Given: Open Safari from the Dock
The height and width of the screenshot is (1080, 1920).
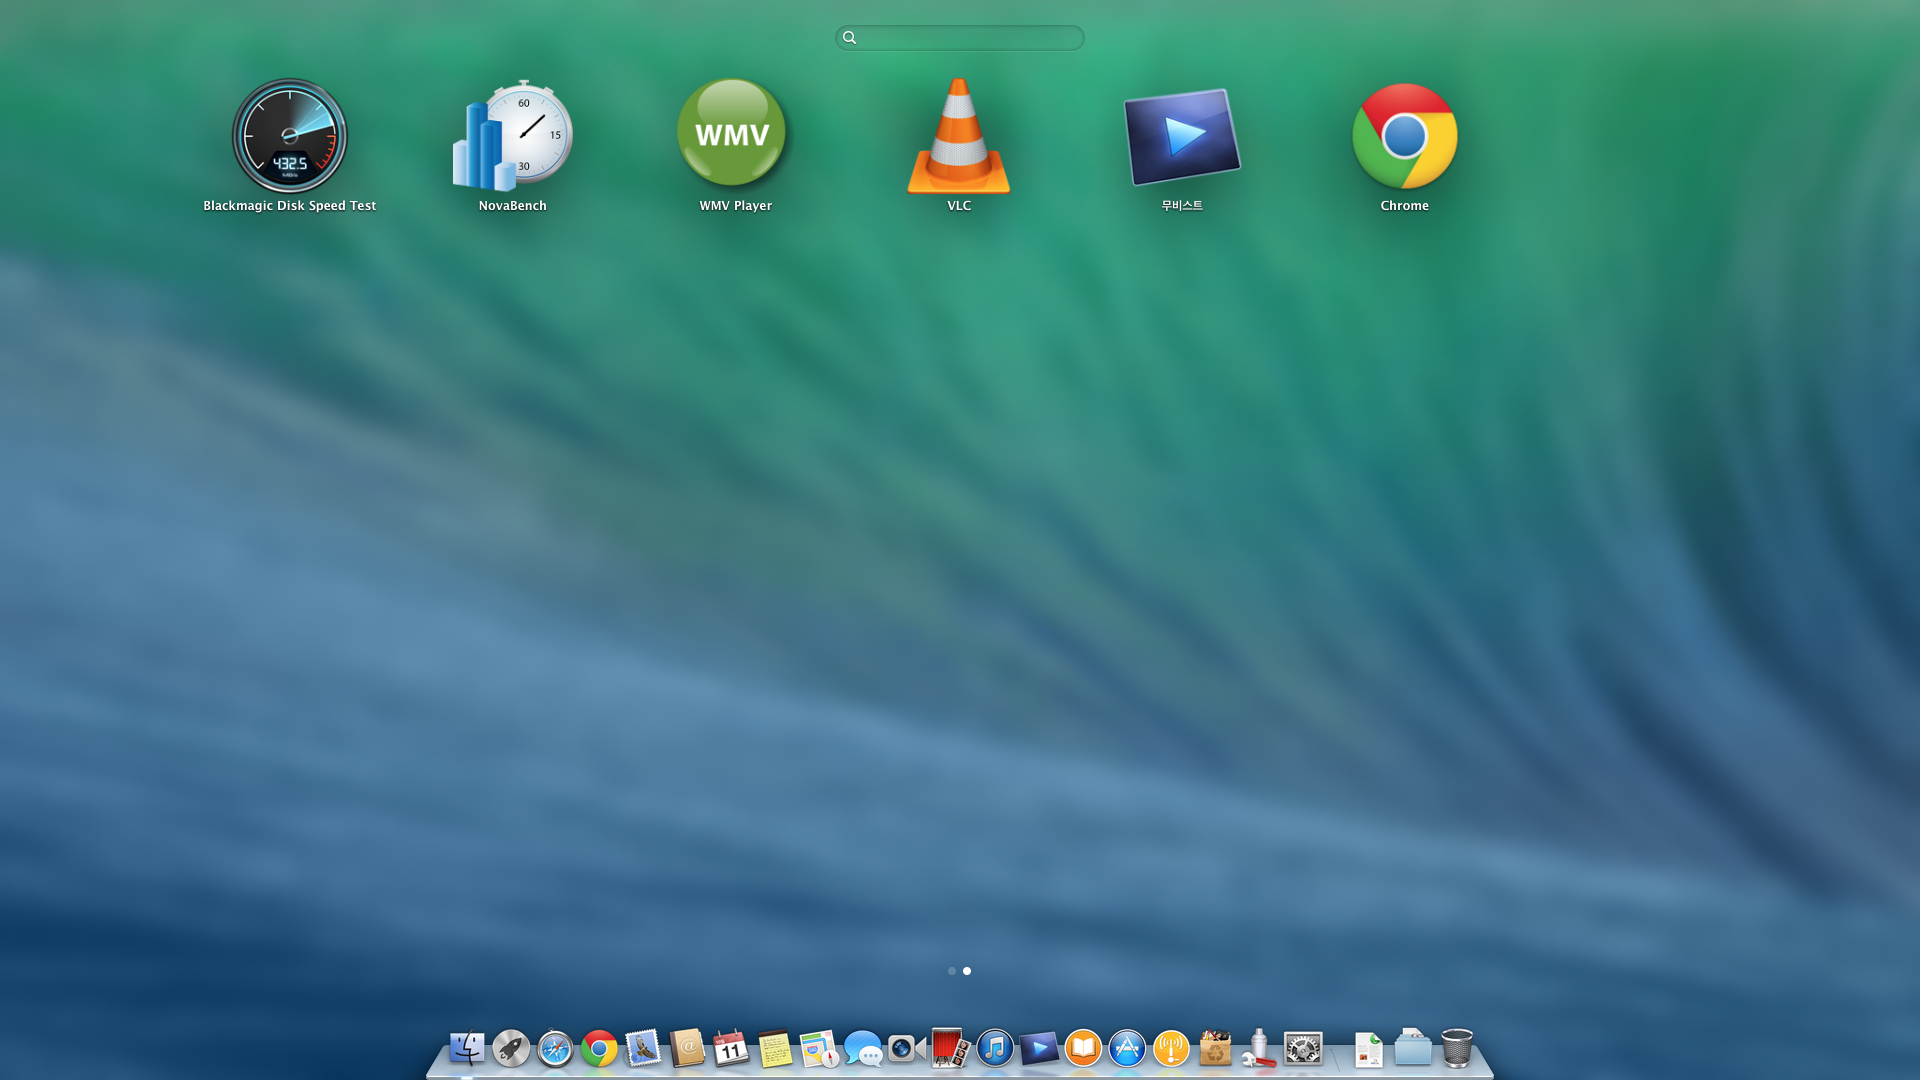Looking at the screenshot, I should pos(555,1048).
